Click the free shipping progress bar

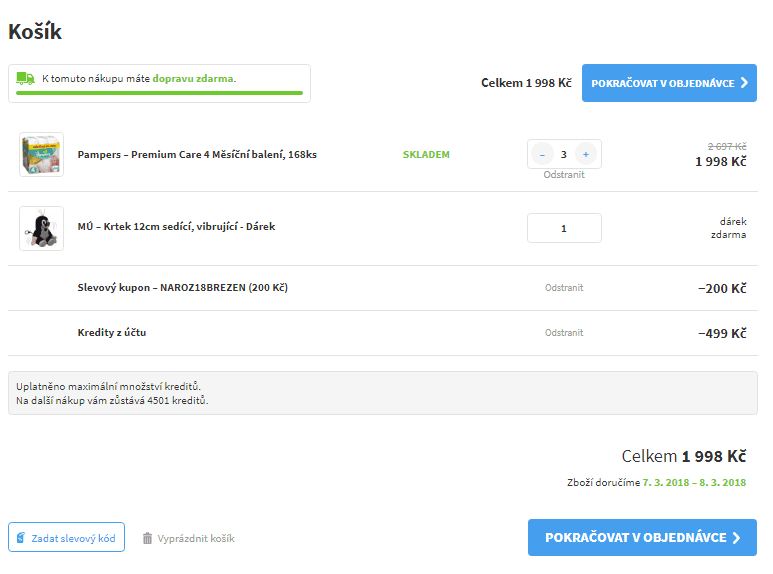(x=159, y=93)
